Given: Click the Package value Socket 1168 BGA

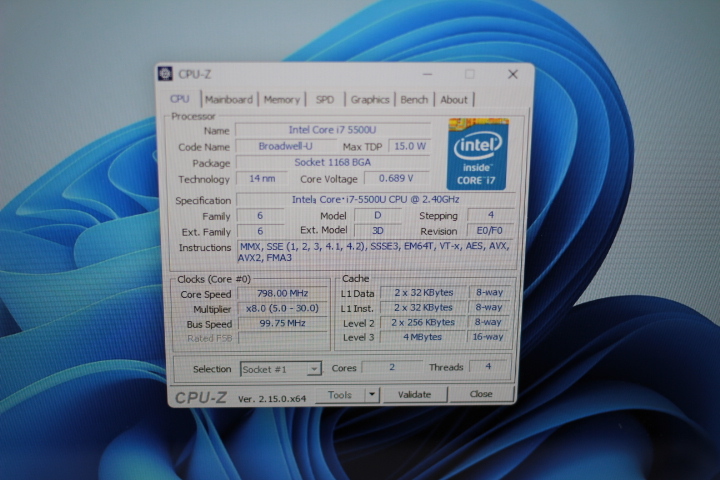Looking at the screenshot, I should pyautogui.click(x=333, y=162).
